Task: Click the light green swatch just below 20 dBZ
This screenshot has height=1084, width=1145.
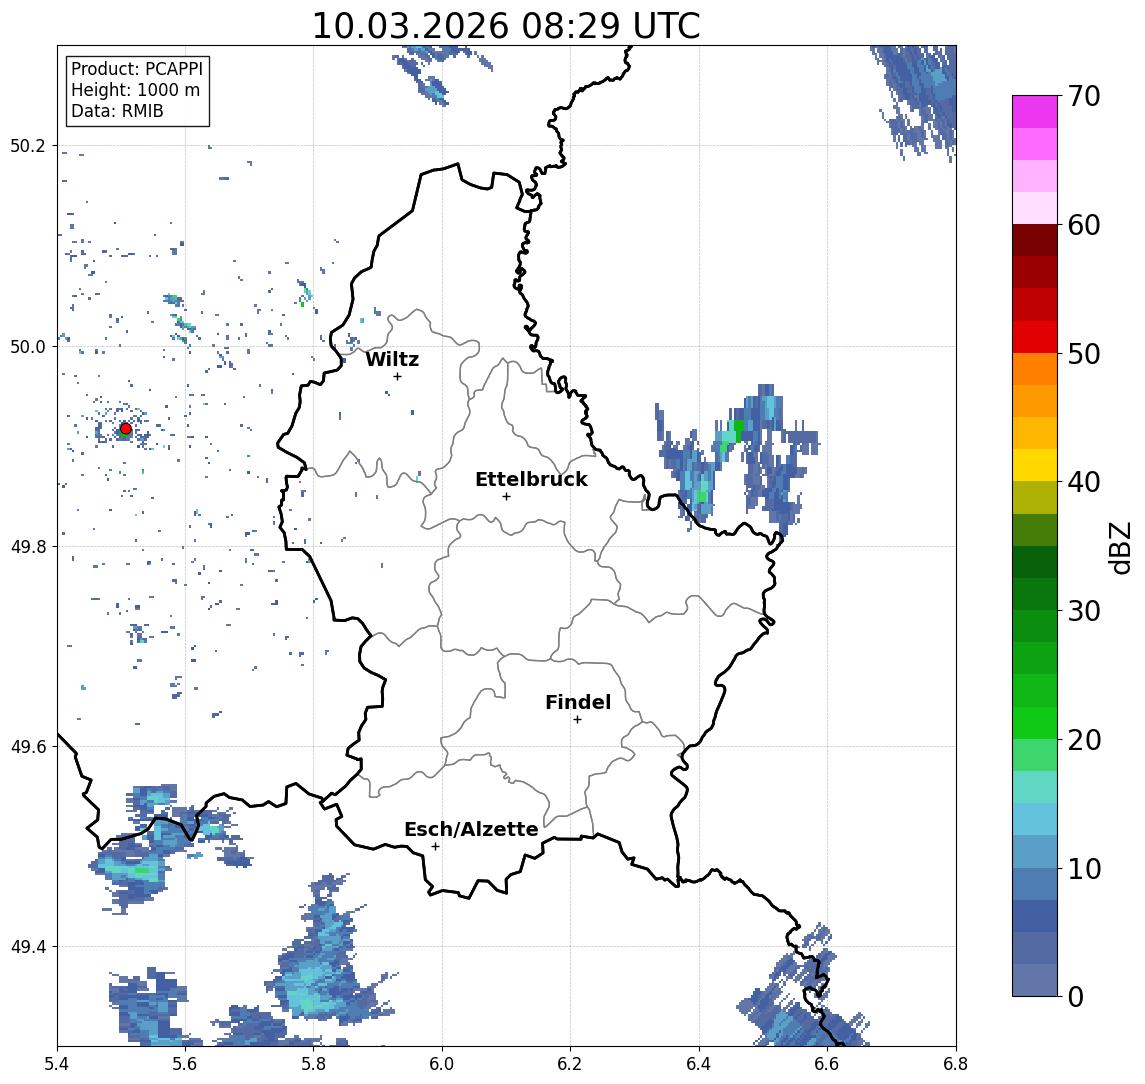Action: pyautogui.click(x=1035, y=755)
